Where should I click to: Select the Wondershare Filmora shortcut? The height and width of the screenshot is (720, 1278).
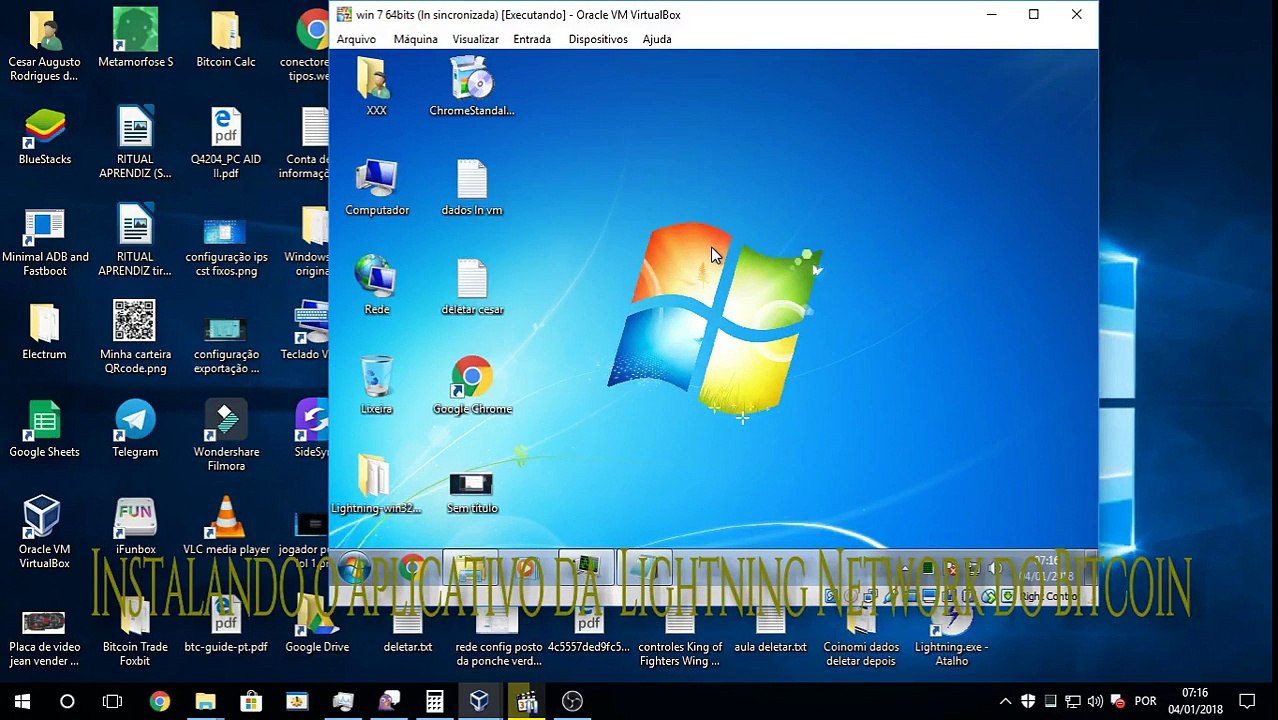tap(226, 436)
